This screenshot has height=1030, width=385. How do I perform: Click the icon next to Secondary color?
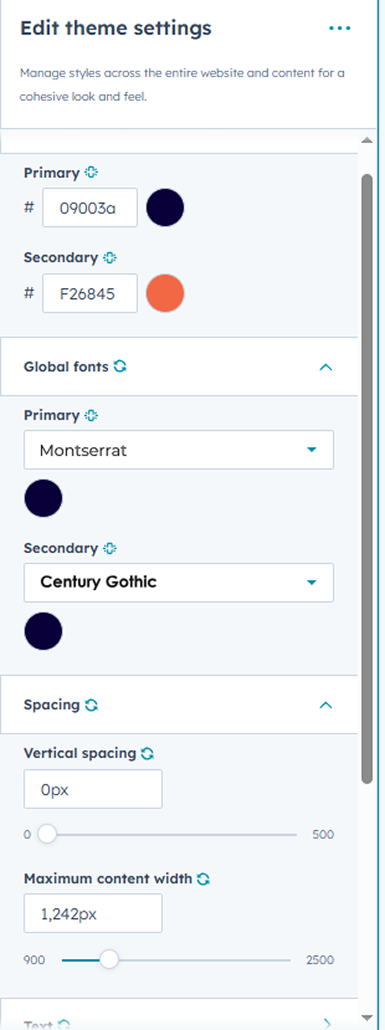110,258
